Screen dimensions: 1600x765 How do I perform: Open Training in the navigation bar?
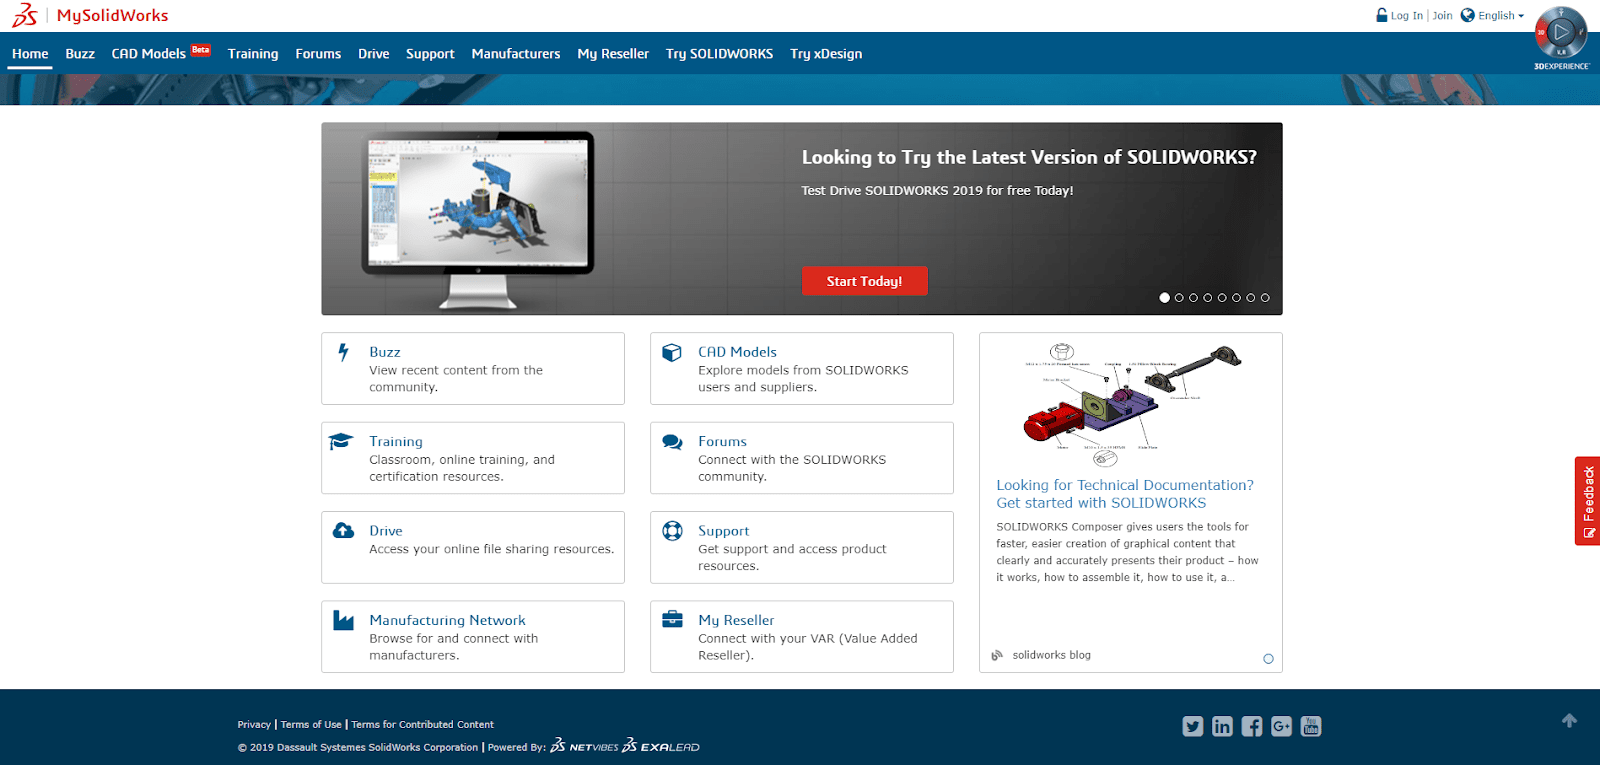click(x=253, y=54)
